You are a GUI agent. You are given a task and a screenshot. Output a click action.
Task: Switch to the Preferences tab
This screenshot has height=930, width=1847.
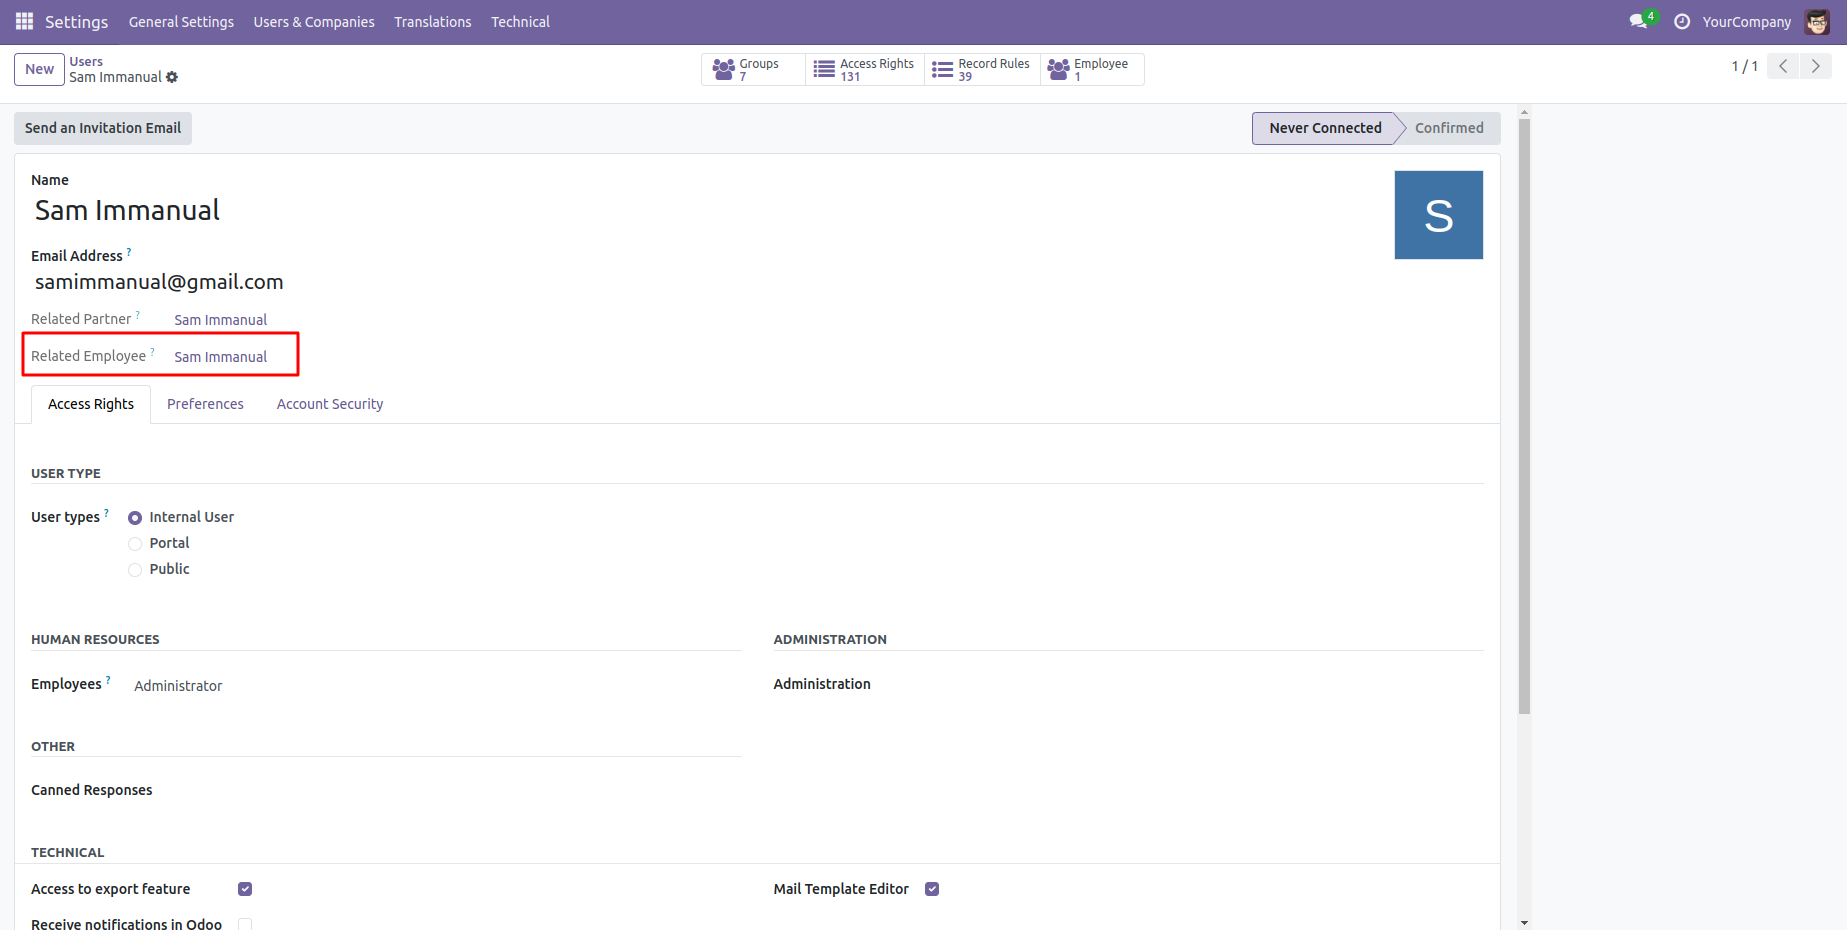205,404
